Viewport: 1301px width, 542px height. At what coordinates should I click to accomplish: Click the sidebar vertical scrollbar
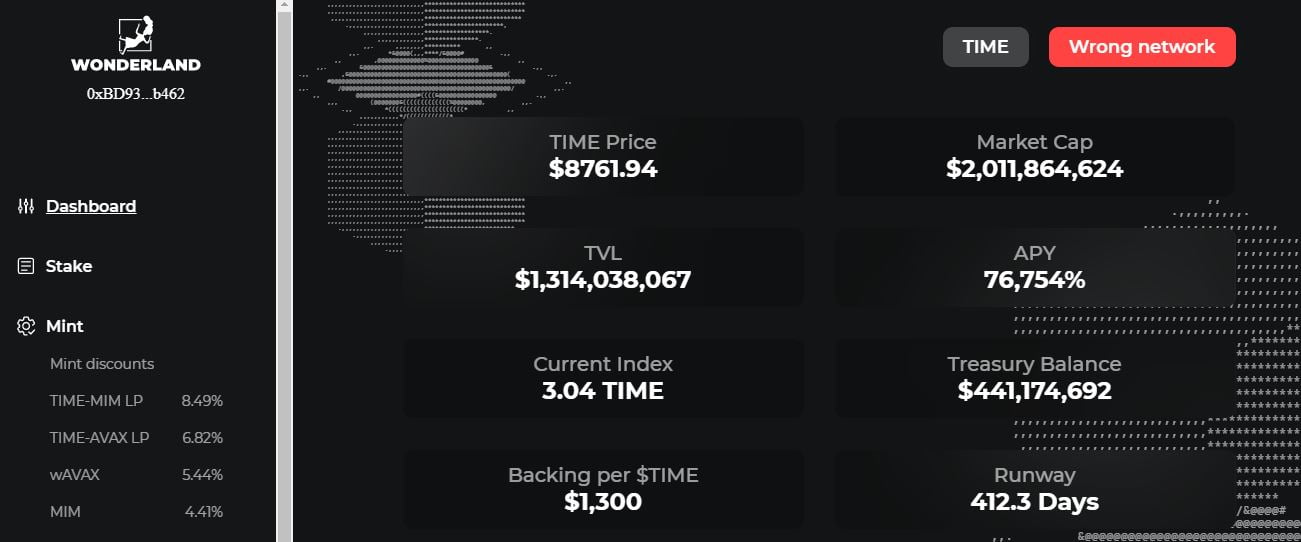284,270
